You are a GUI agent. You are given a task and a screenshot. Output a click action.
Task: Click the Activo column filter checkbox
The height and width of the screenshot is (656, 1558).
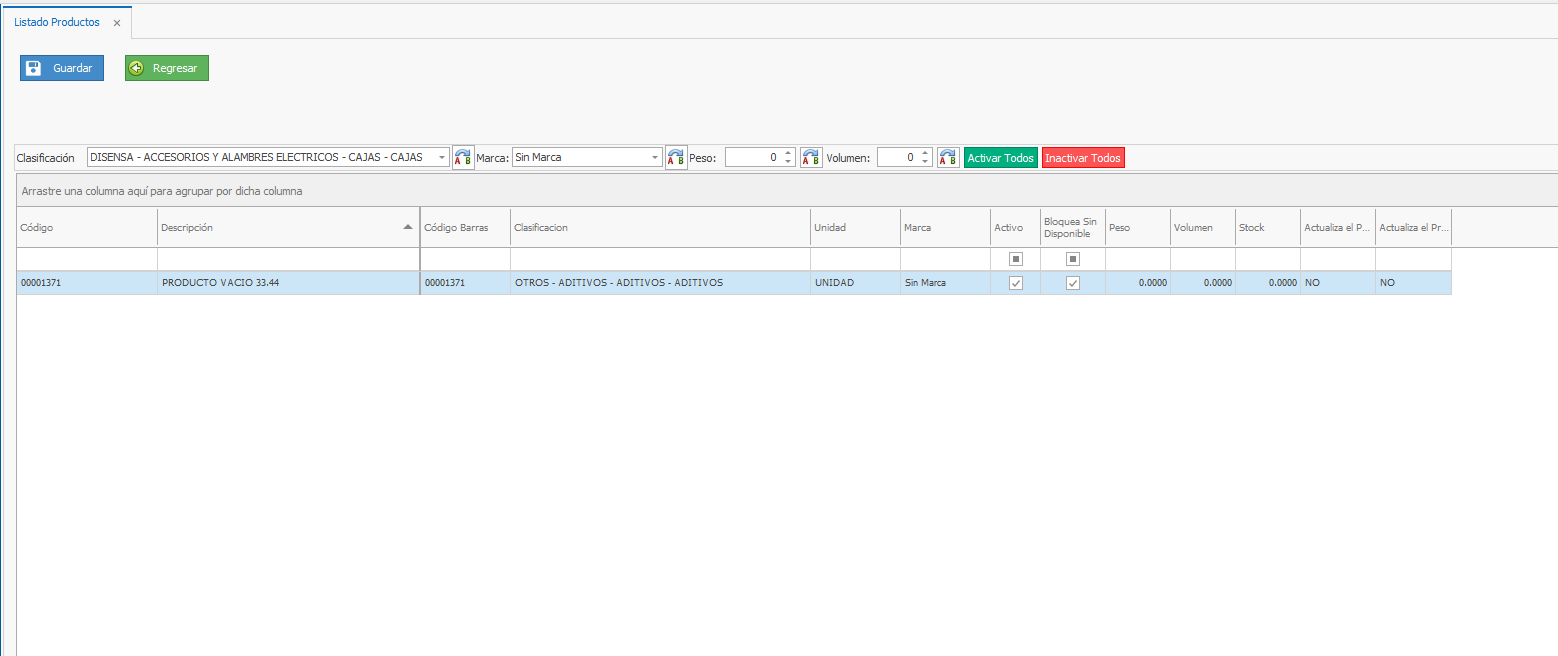click(x=1016, y=259)
